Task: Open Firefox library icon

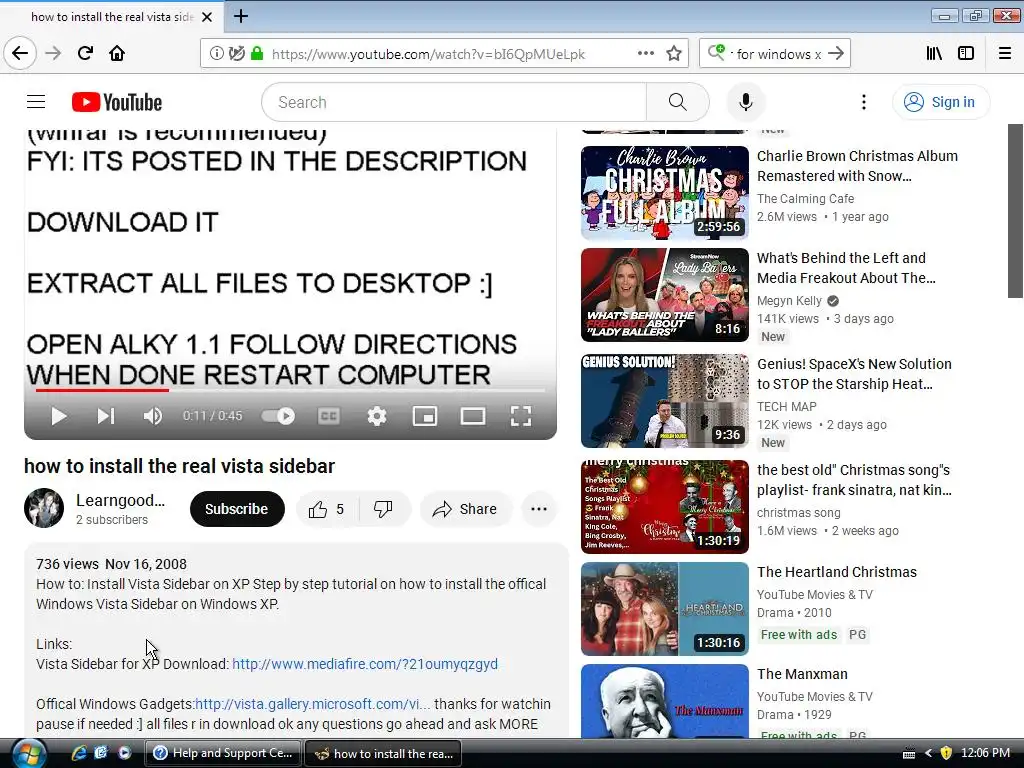Action: coord(934,54)
